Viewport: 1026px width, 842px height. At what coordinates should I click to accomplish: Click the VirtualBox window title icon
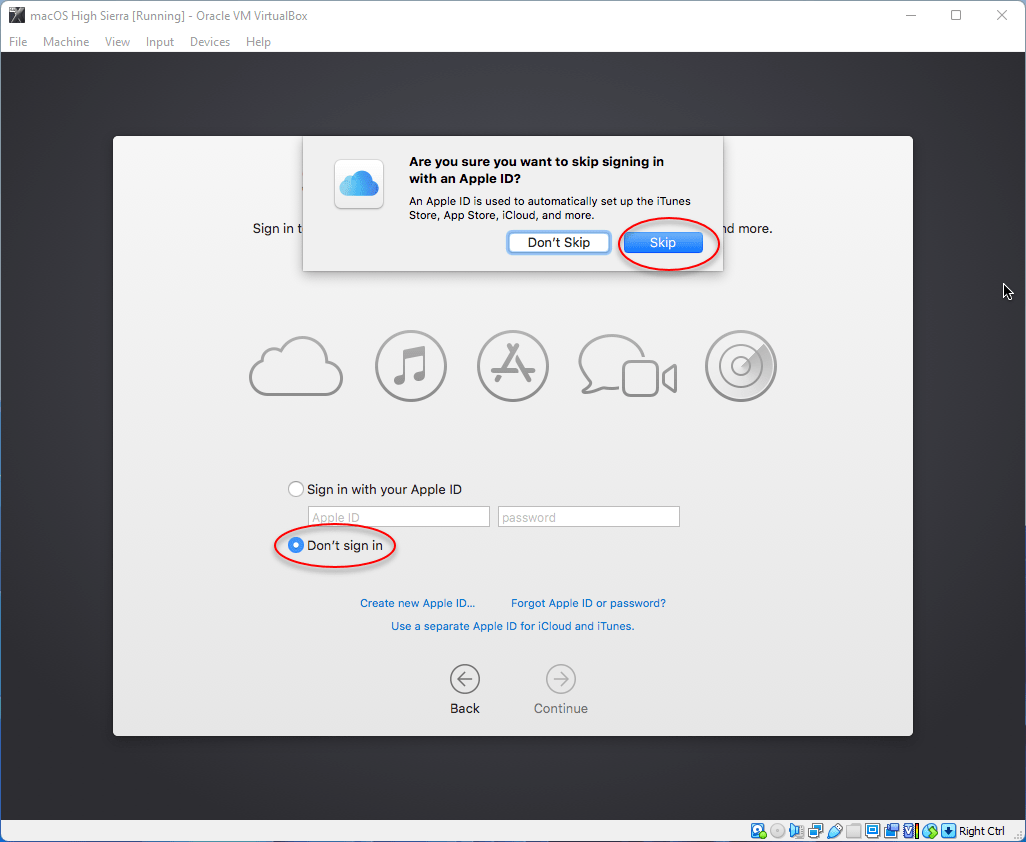(x=16, y=15)
